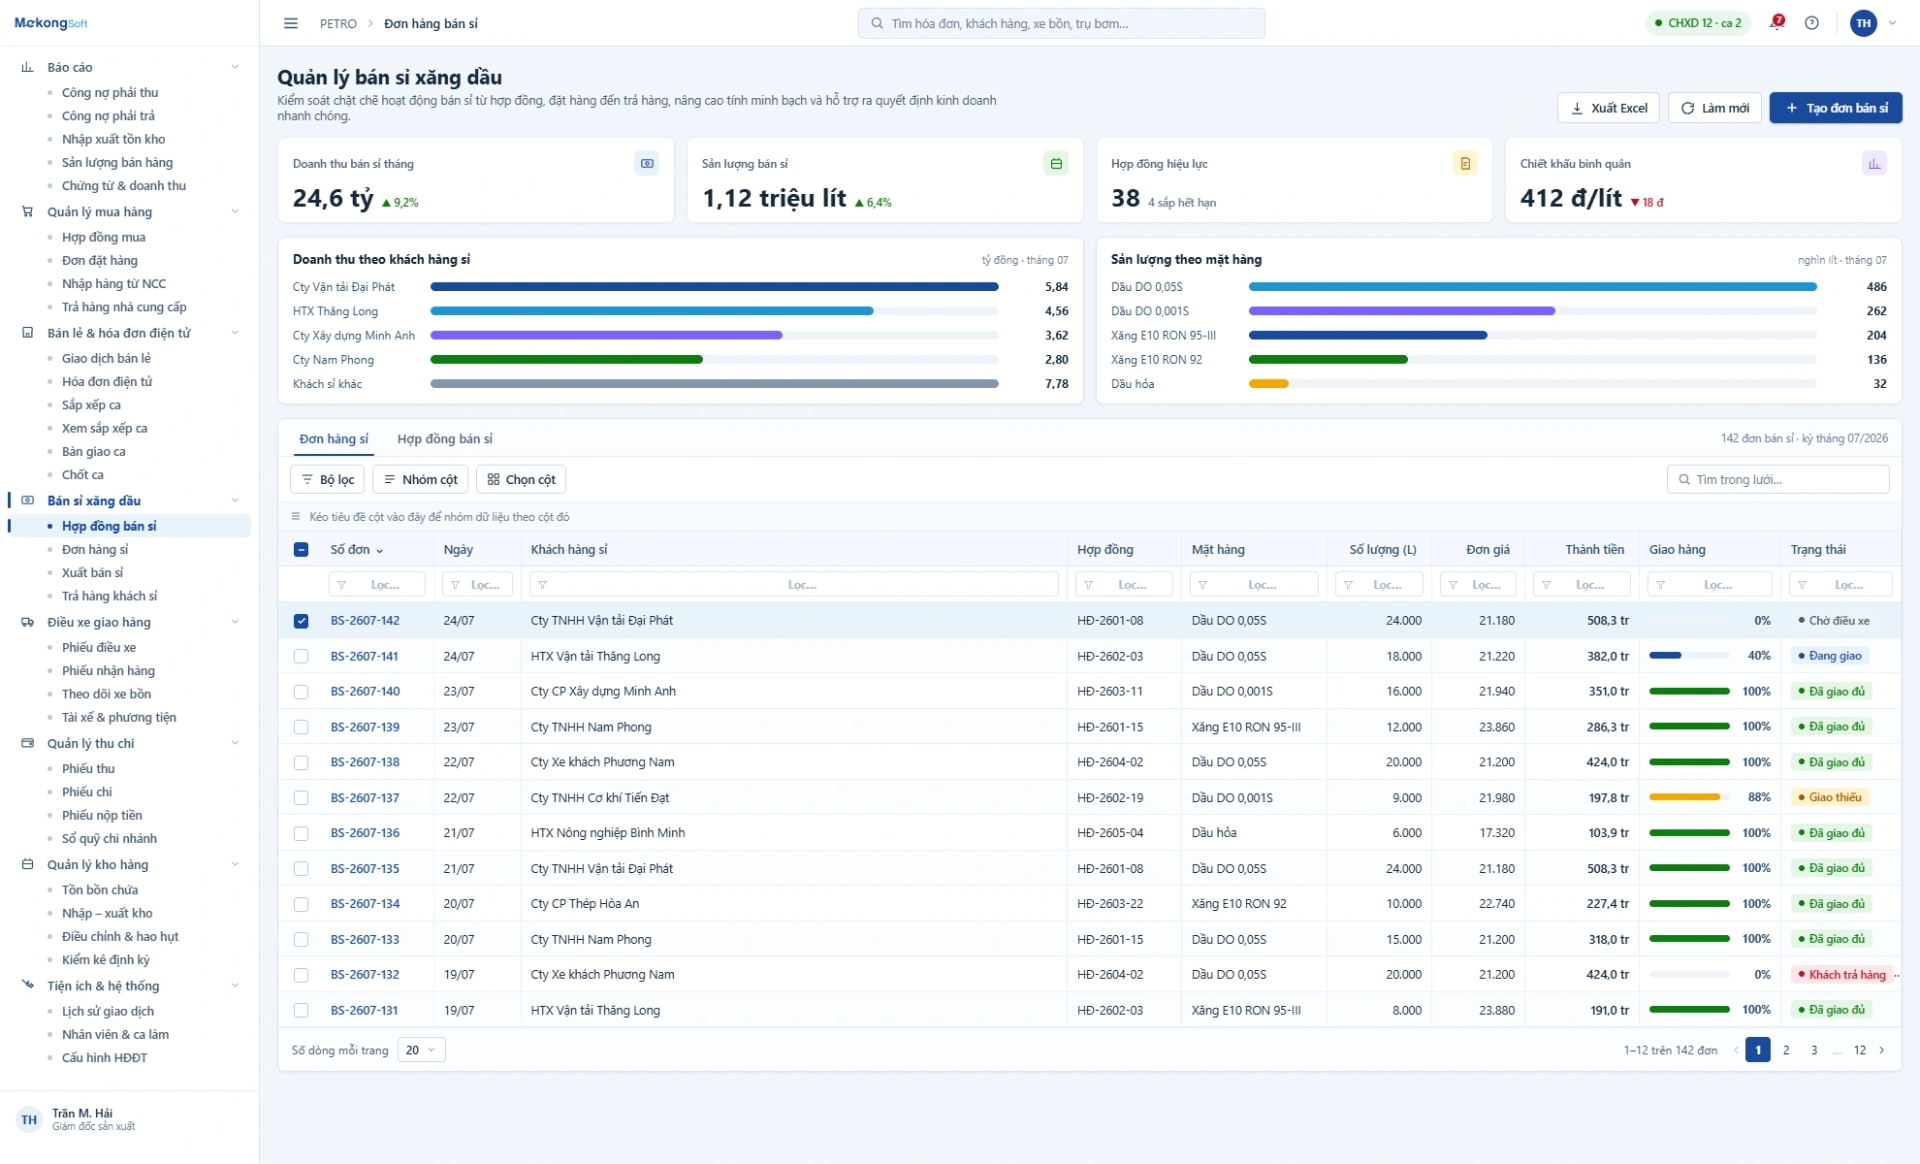Click the Bán lẻ & hóa đơn điện tử icon
The image size is (1920, 1164).
pyautogui.click(x=27, y=333)
